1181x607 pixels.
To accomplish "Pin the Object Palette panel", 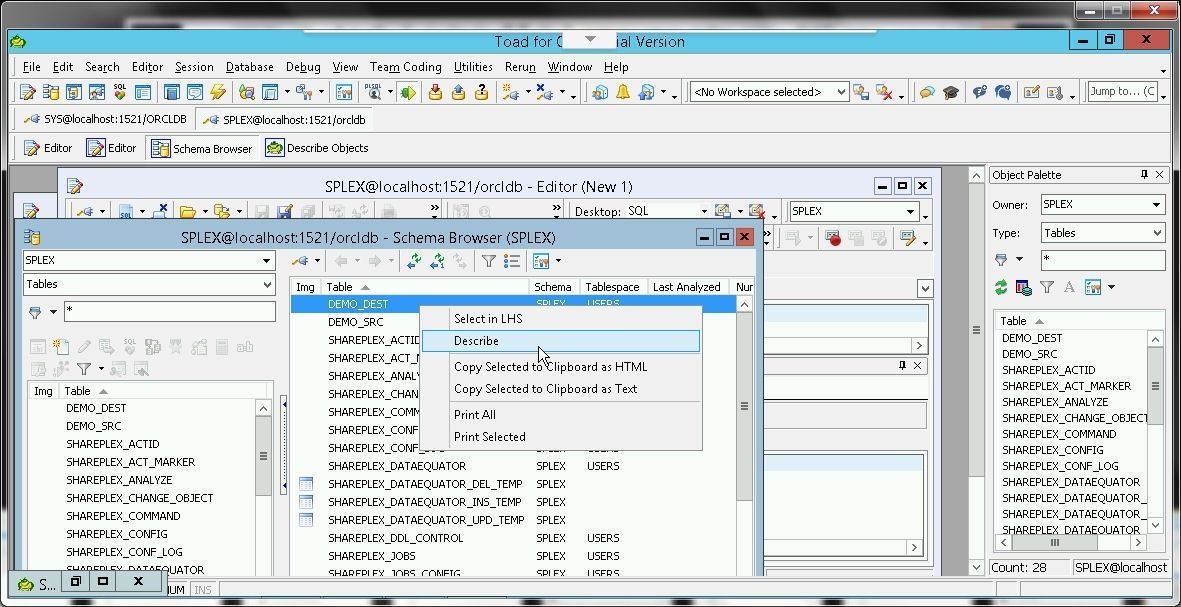I will (x=1144, y=175).
